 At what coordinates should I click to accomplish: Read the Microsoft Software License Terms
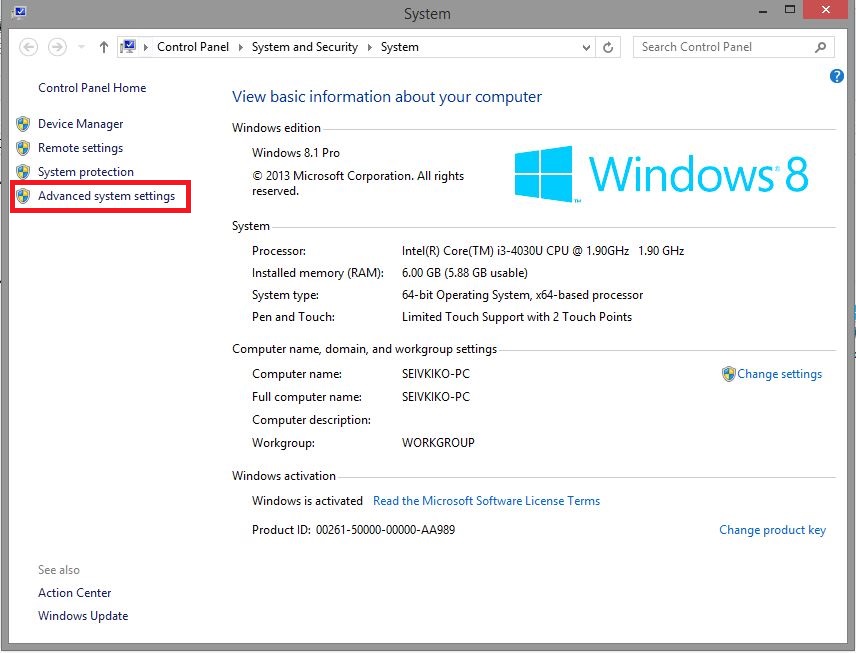(486, 500)
